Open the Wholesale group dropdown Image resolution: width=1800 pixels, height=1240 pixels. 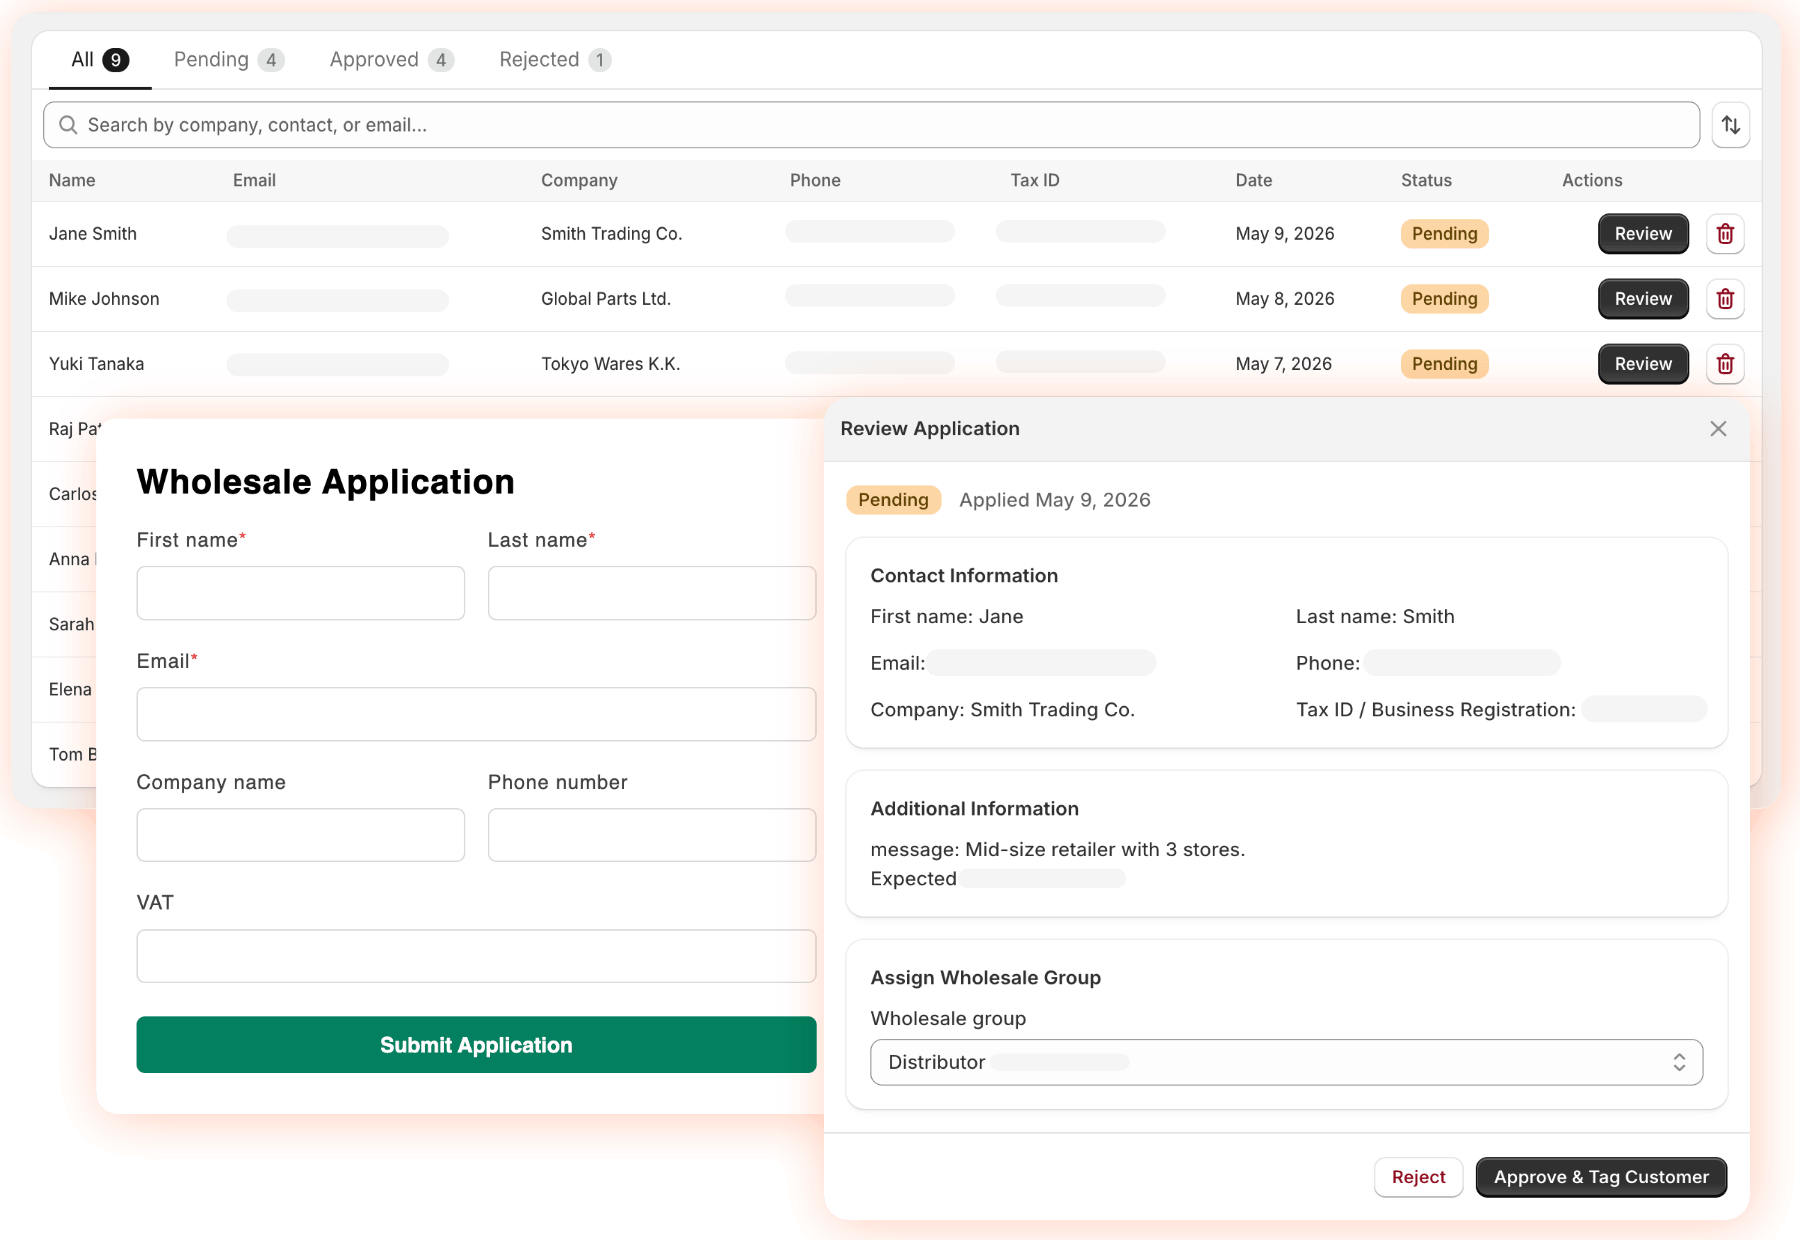coord(1286,1062)
